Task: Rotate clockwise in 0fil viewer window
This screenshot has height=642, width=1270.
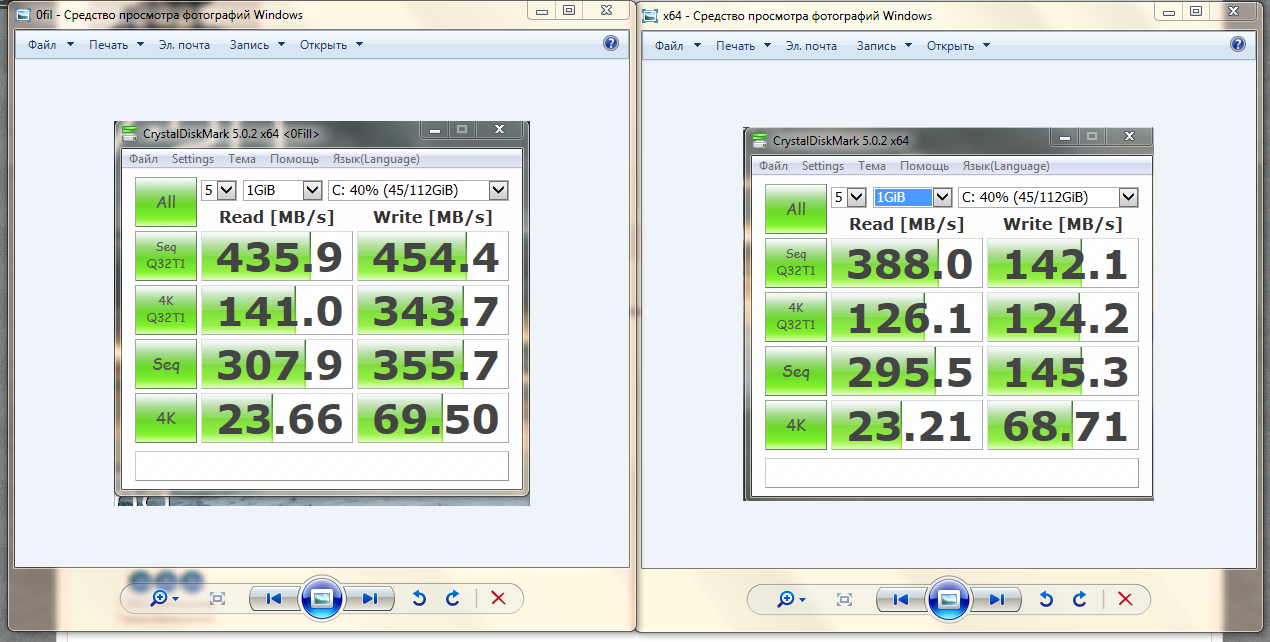Action: pyautogui.click(x=453, y=598)
